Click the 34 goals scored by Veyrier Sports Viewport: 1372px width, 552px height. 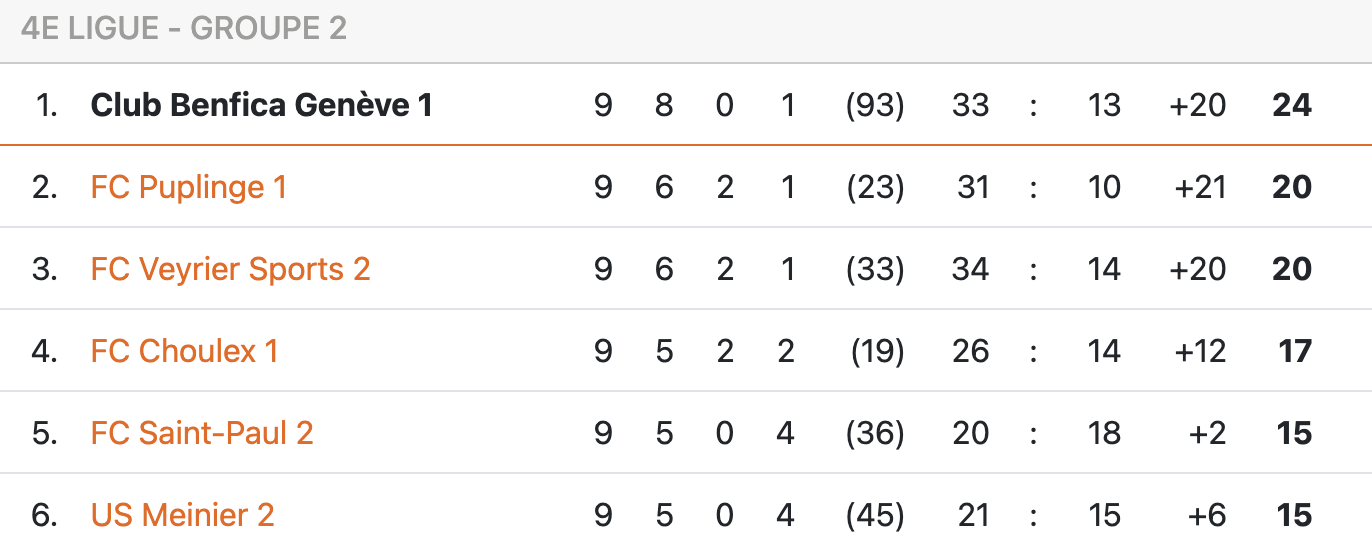[x=970, y=269]
